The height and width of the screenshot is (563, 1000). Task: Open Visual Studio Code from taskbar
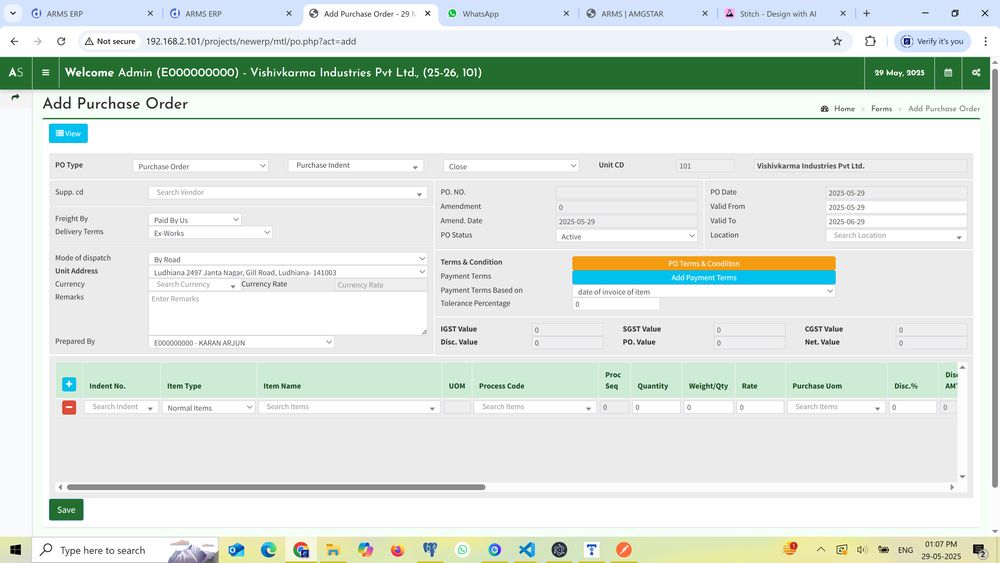click(x=527, y=550)
